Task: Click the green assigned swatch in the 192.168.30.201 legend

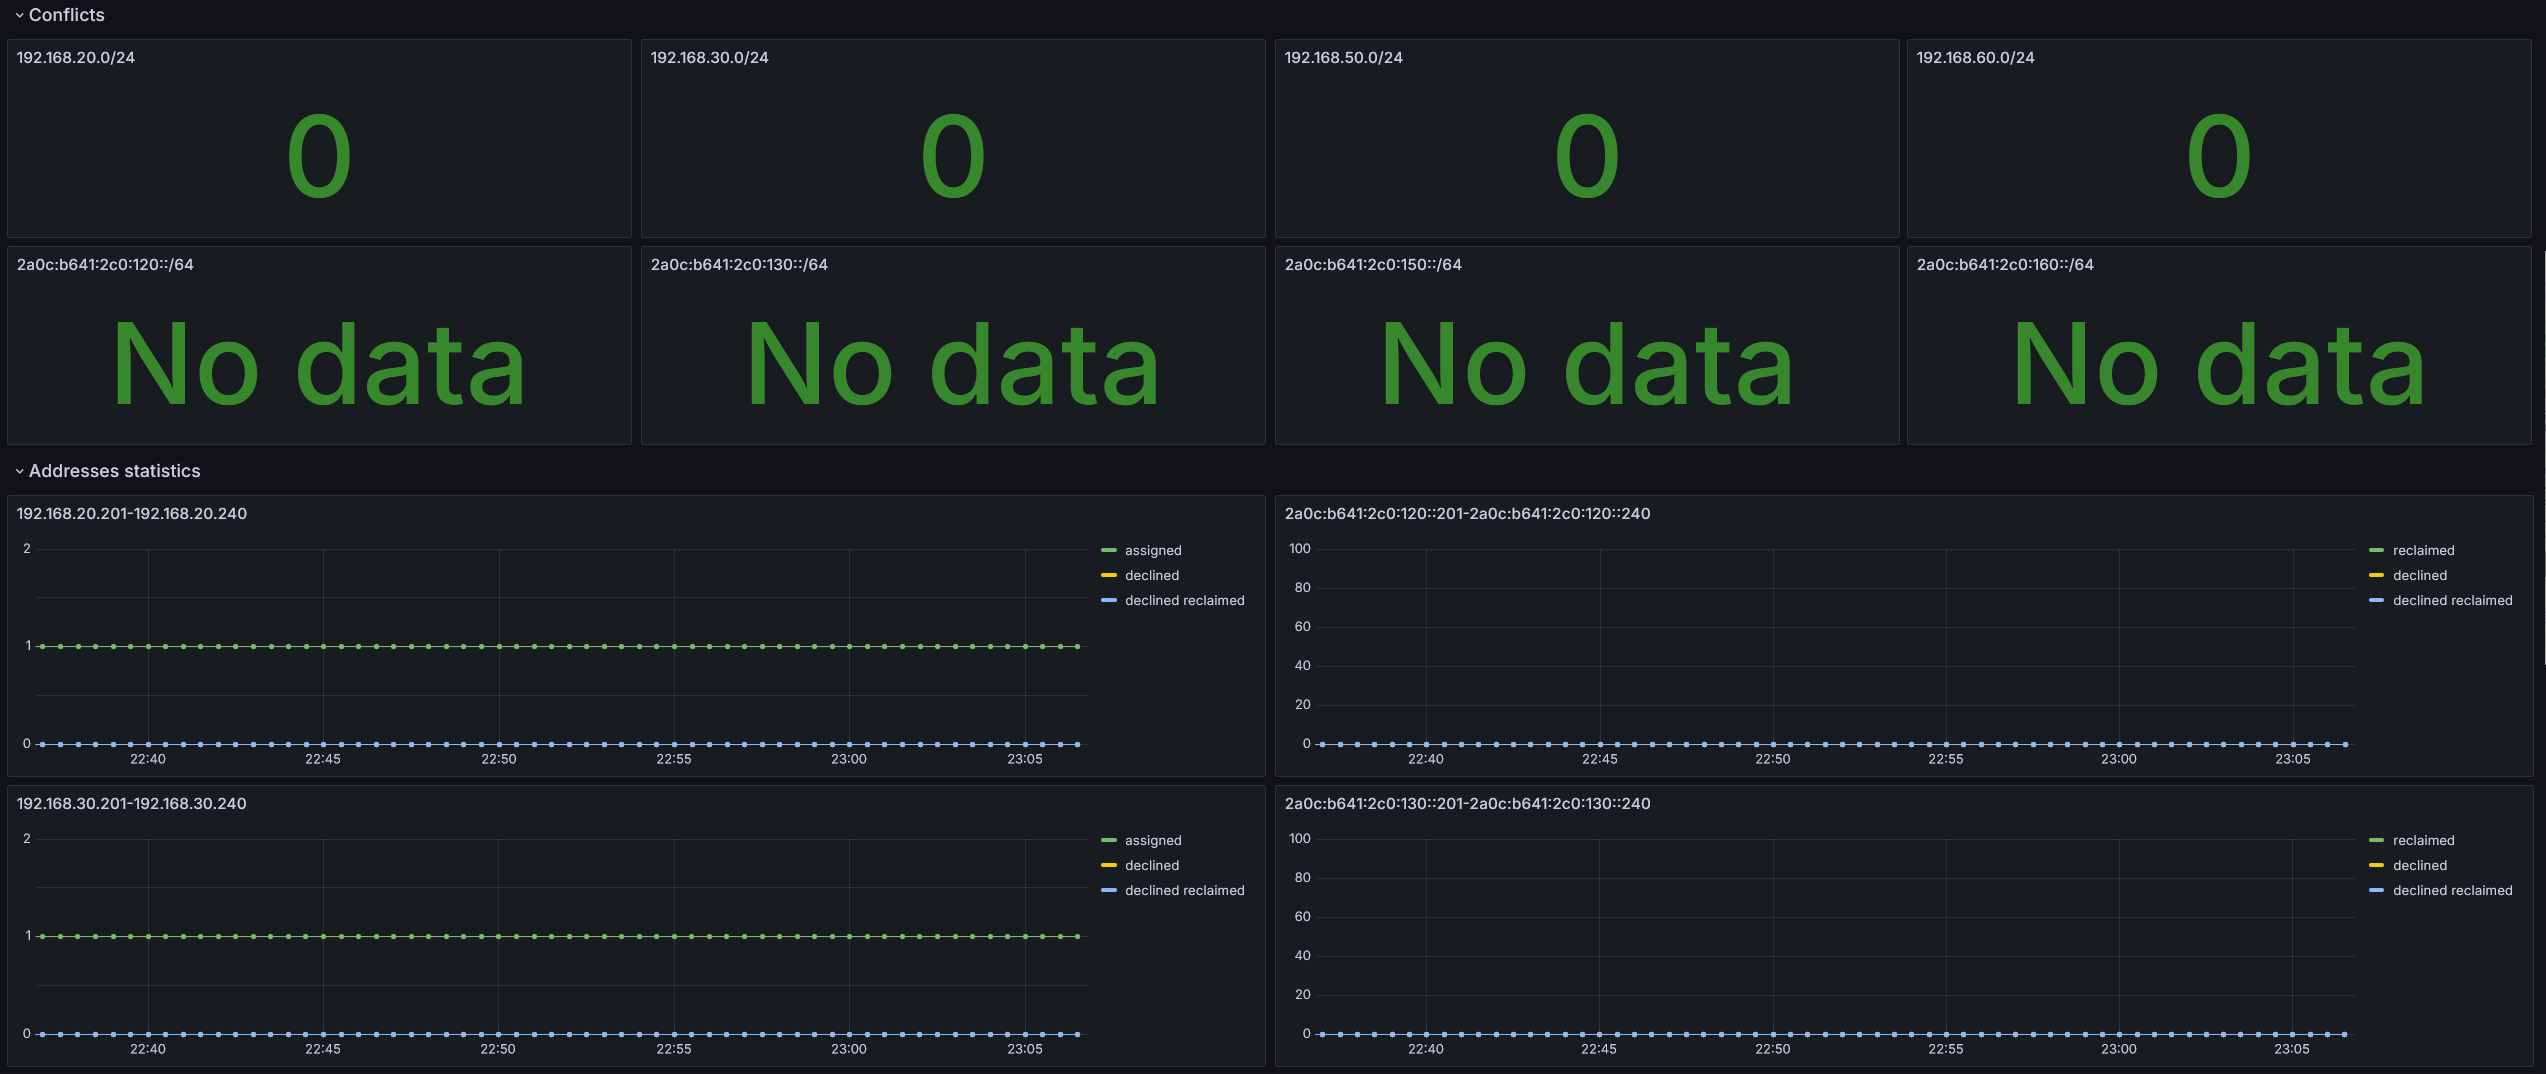Action: tap(1108, 841)
